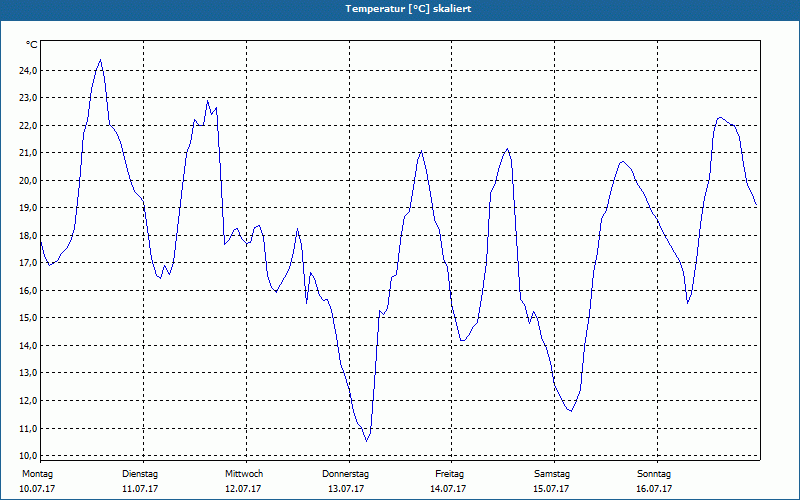Click the 17,0 axis value

(28, 263)
